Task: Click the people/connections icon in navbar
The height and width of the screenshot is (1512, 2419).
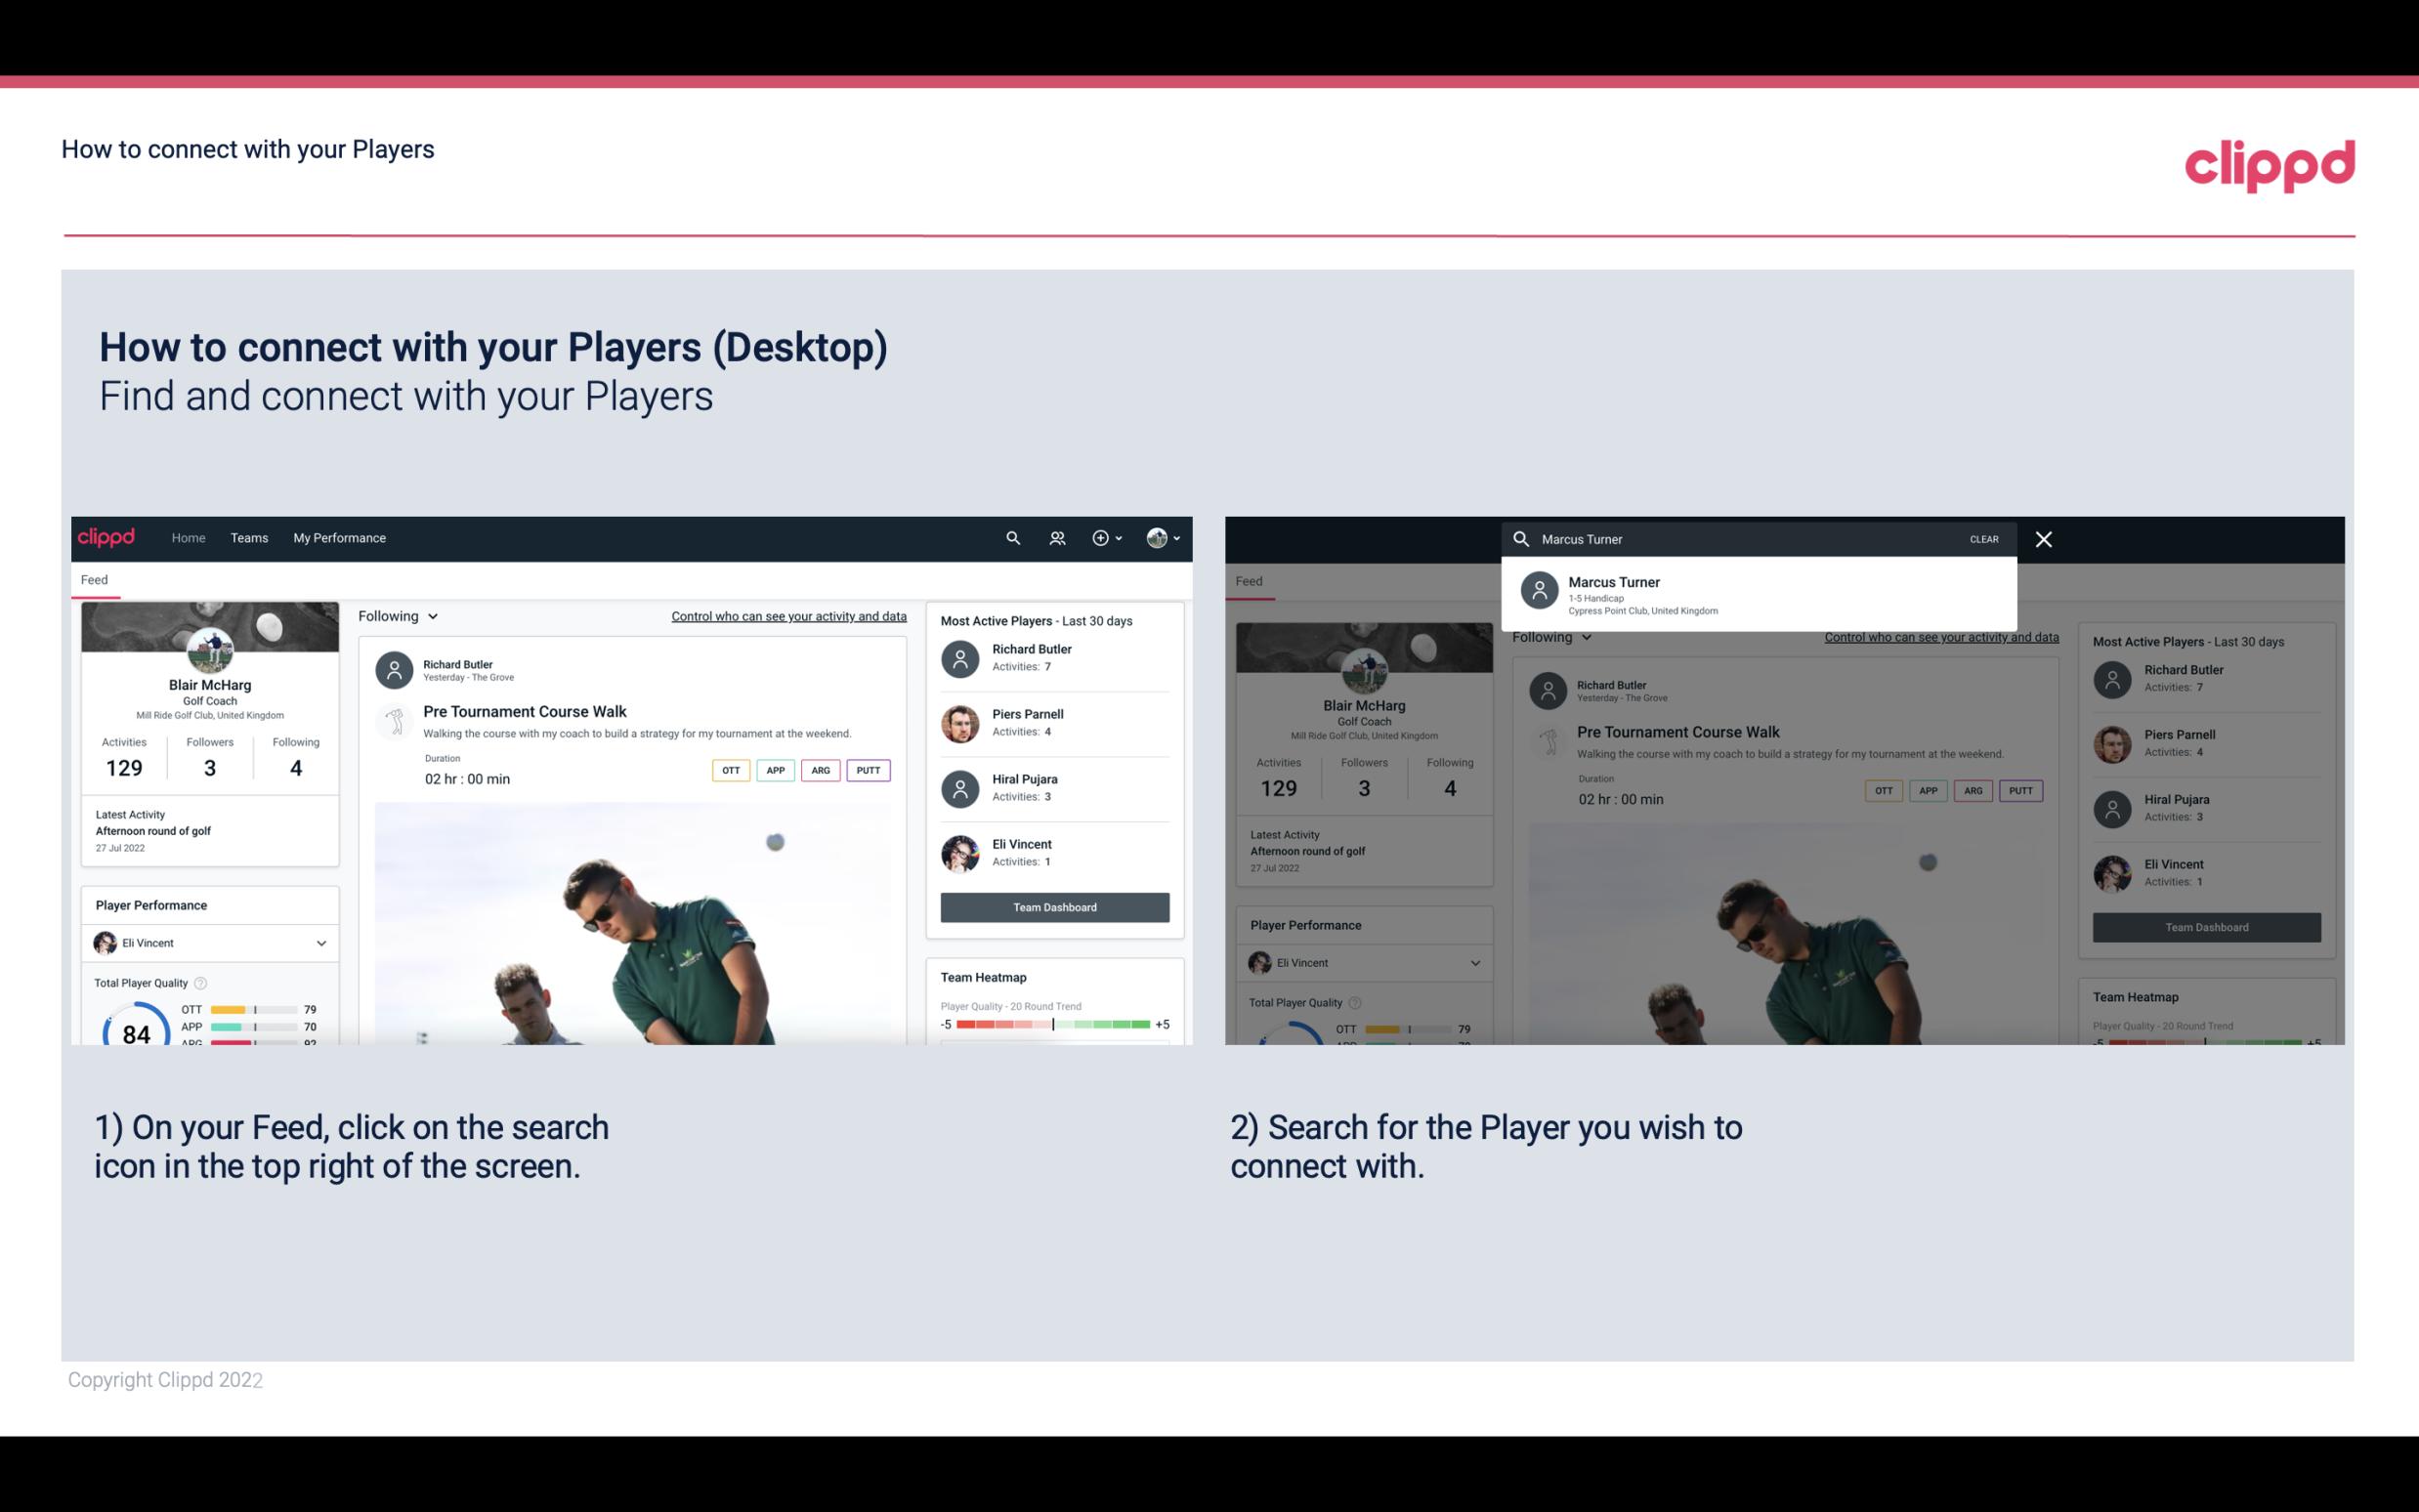Action: 1057,538
